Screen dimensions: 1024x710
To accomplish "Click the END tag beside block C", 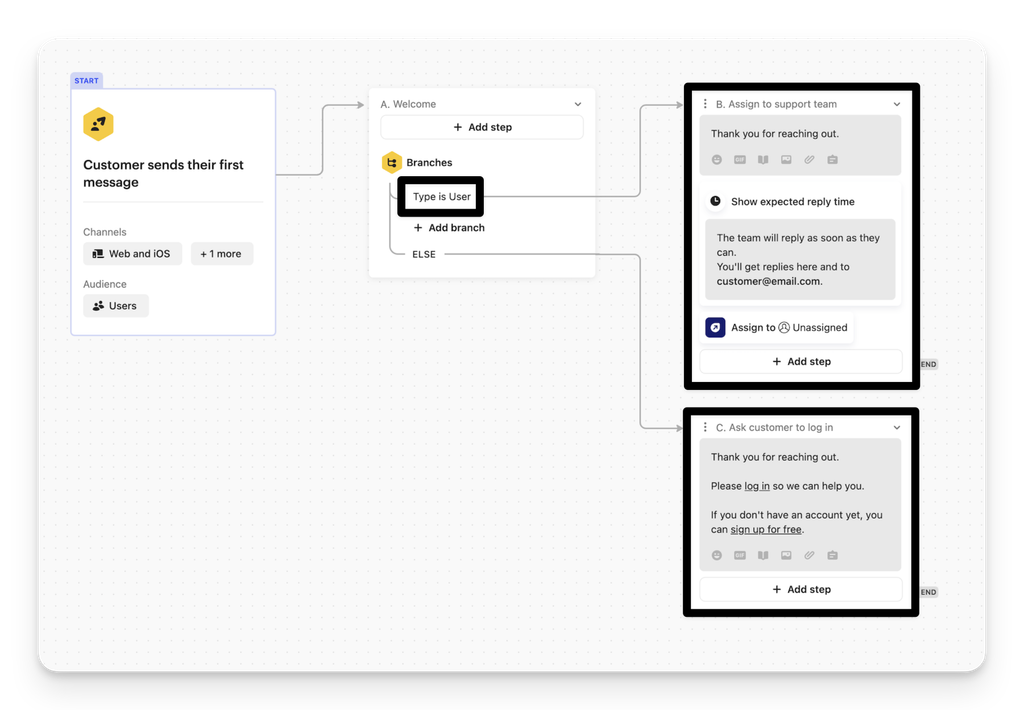I will 929,592.
